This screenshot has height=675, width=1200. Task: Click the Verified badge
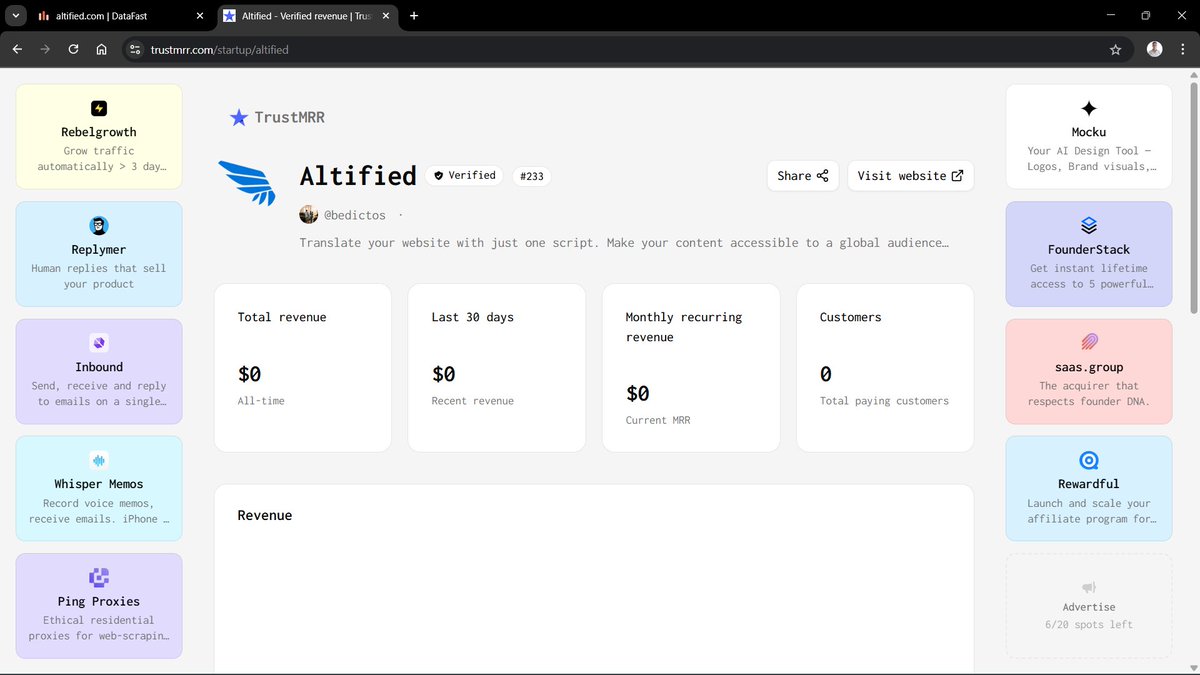(464, 175)
